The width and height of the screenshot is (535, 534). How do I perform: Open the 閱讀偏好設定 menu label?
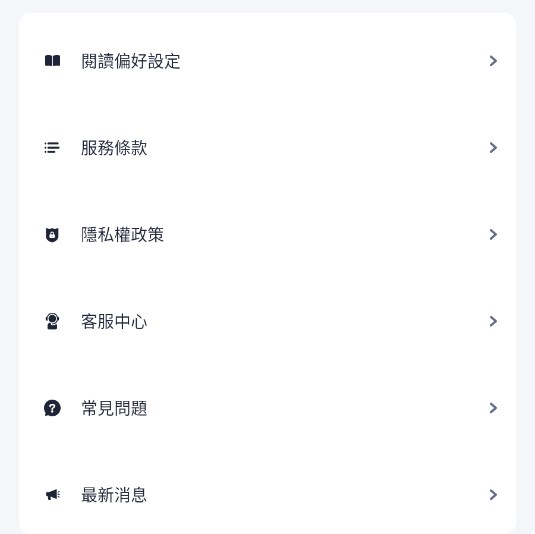pos(131,61)
